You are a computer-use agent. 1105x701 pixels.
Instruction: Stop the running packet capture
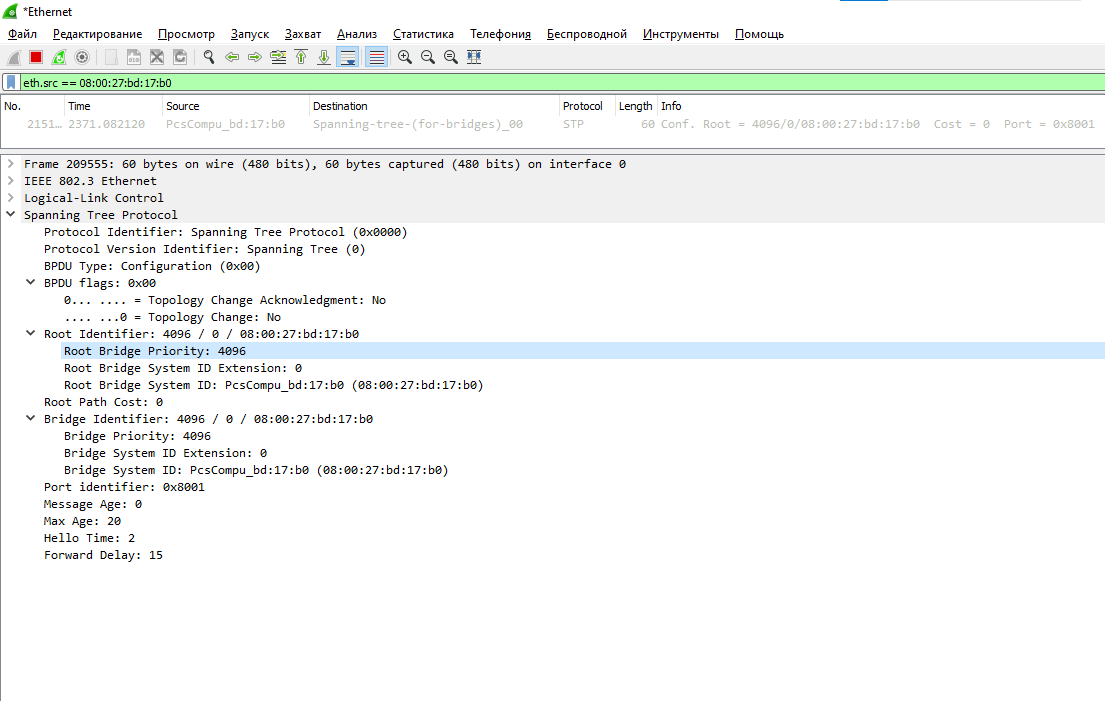[36, 58]
